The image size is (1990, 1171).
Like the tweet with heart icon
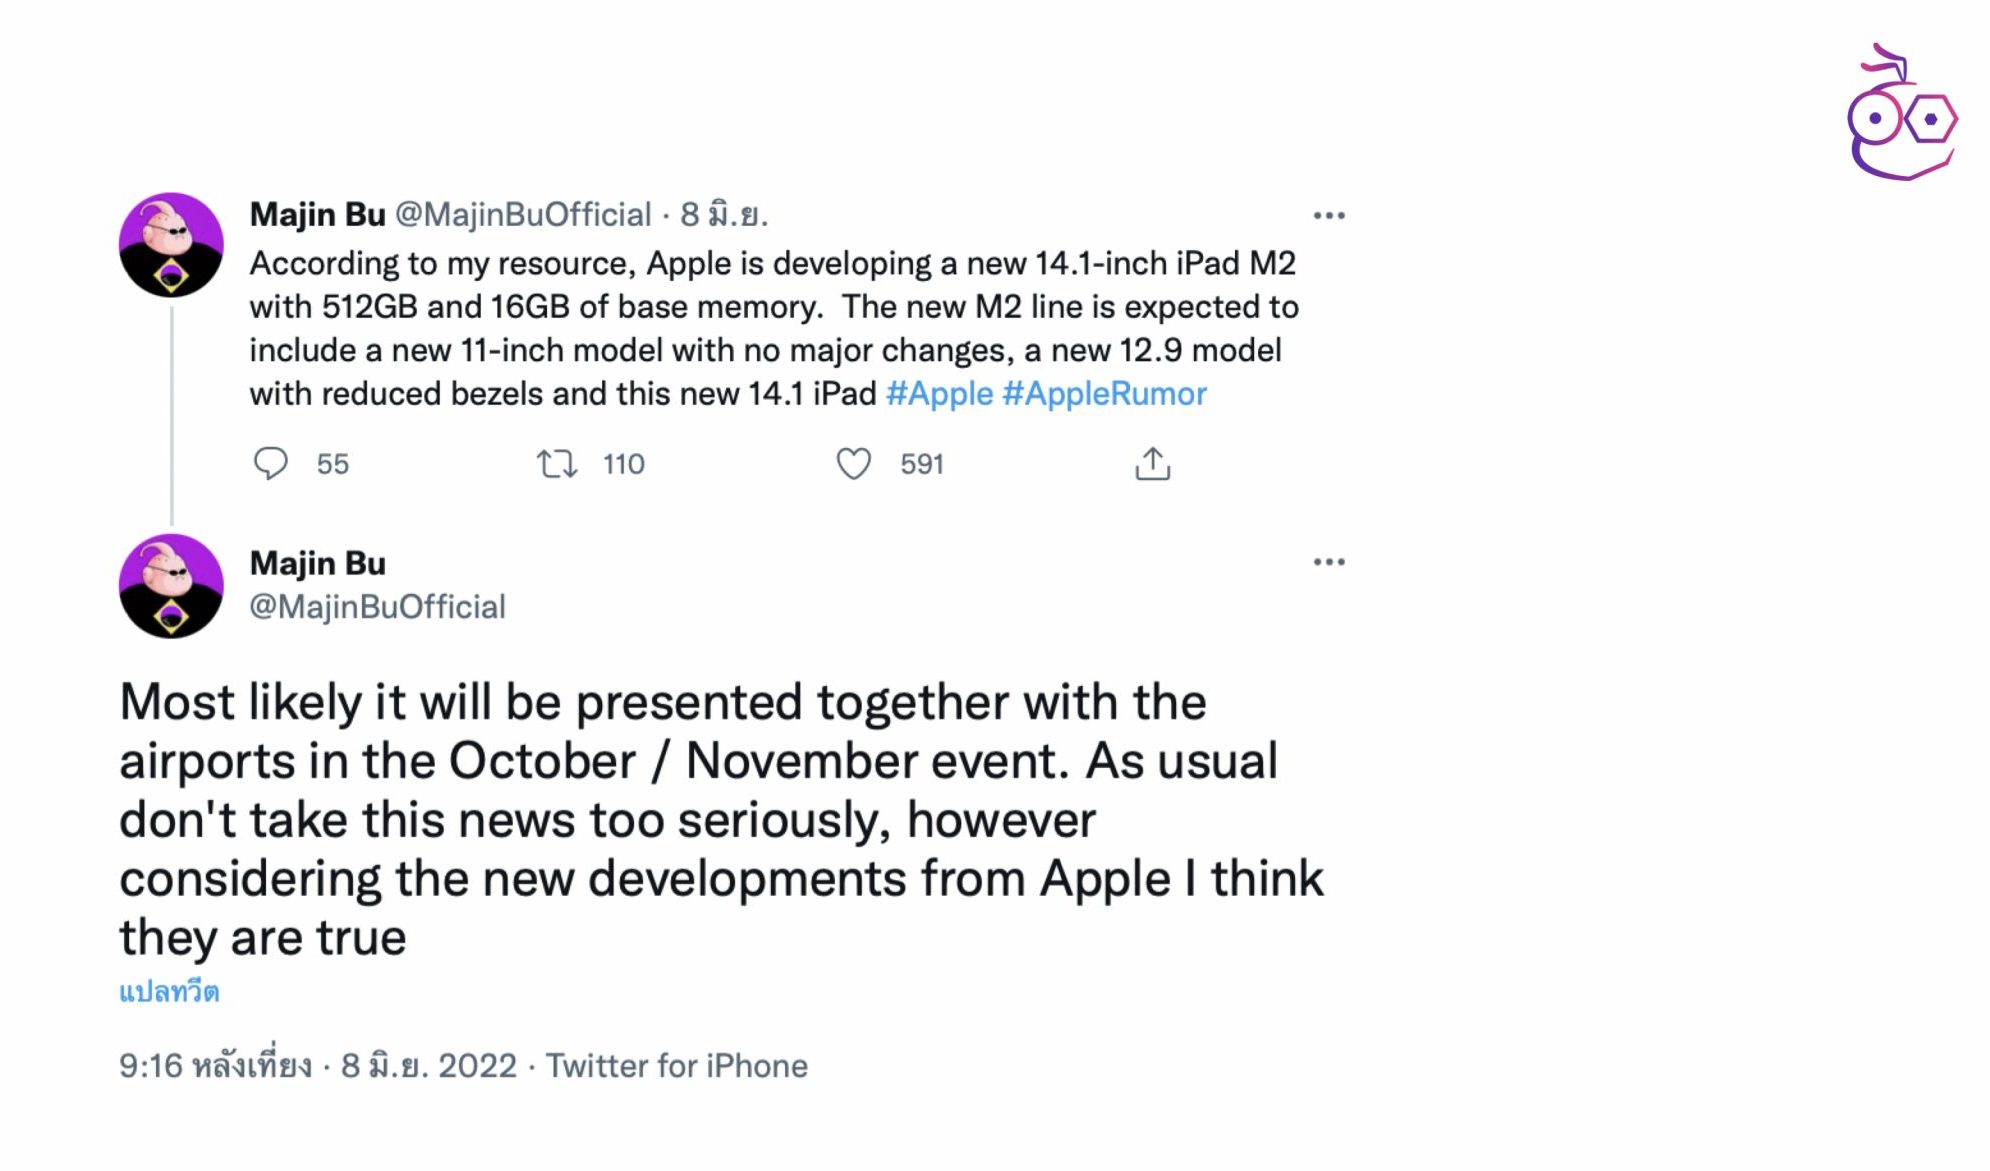pyautogui.click(x=853, y=464)
